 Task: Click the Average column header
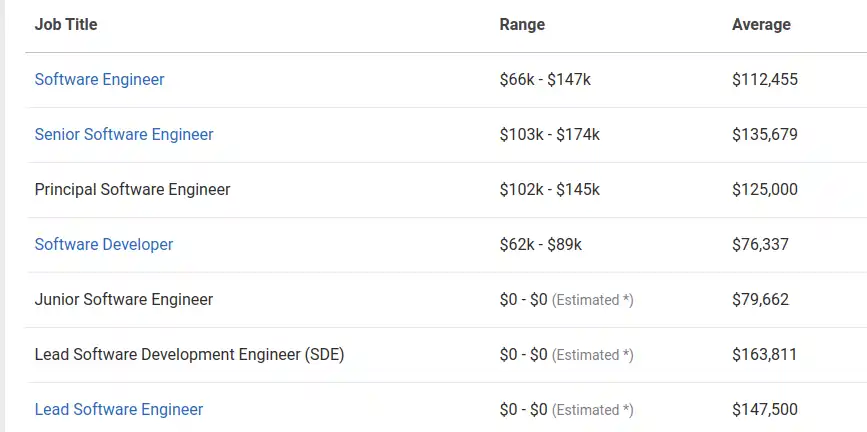point(761,24)
